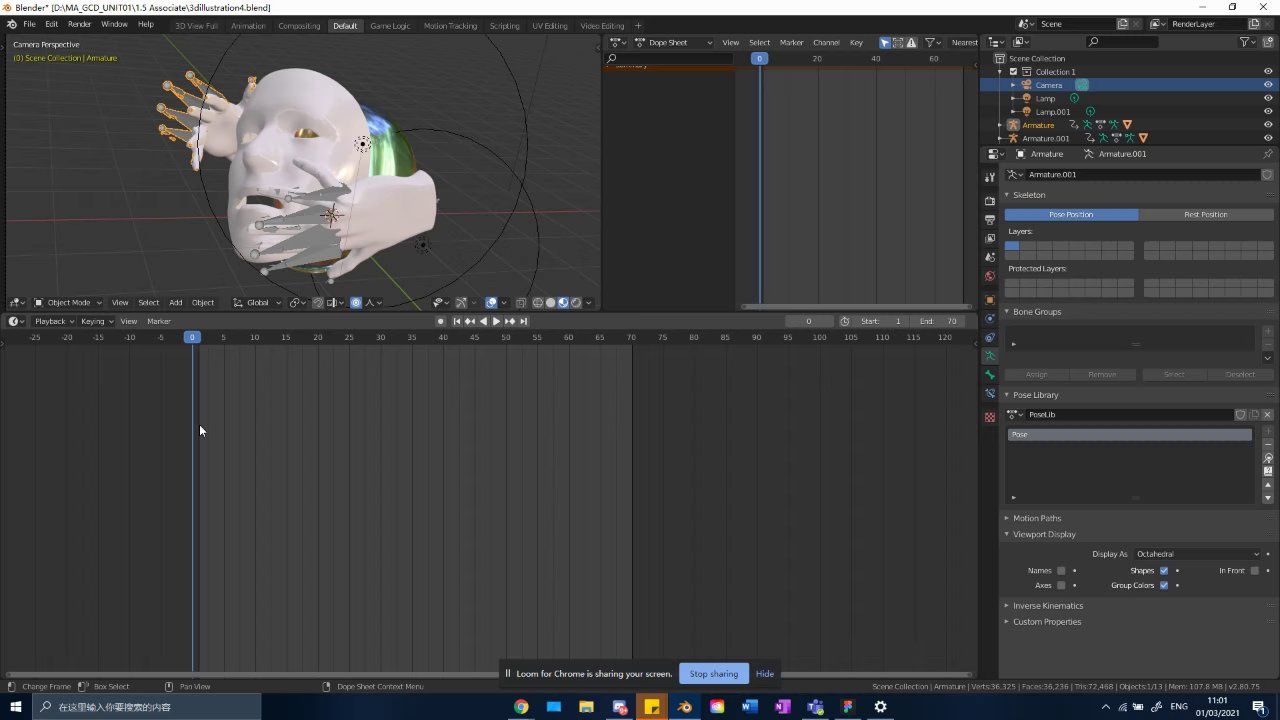Screen dimensions: 1280x720
Task: Open the Armature object data properties tab
Action: pos(990,356)
